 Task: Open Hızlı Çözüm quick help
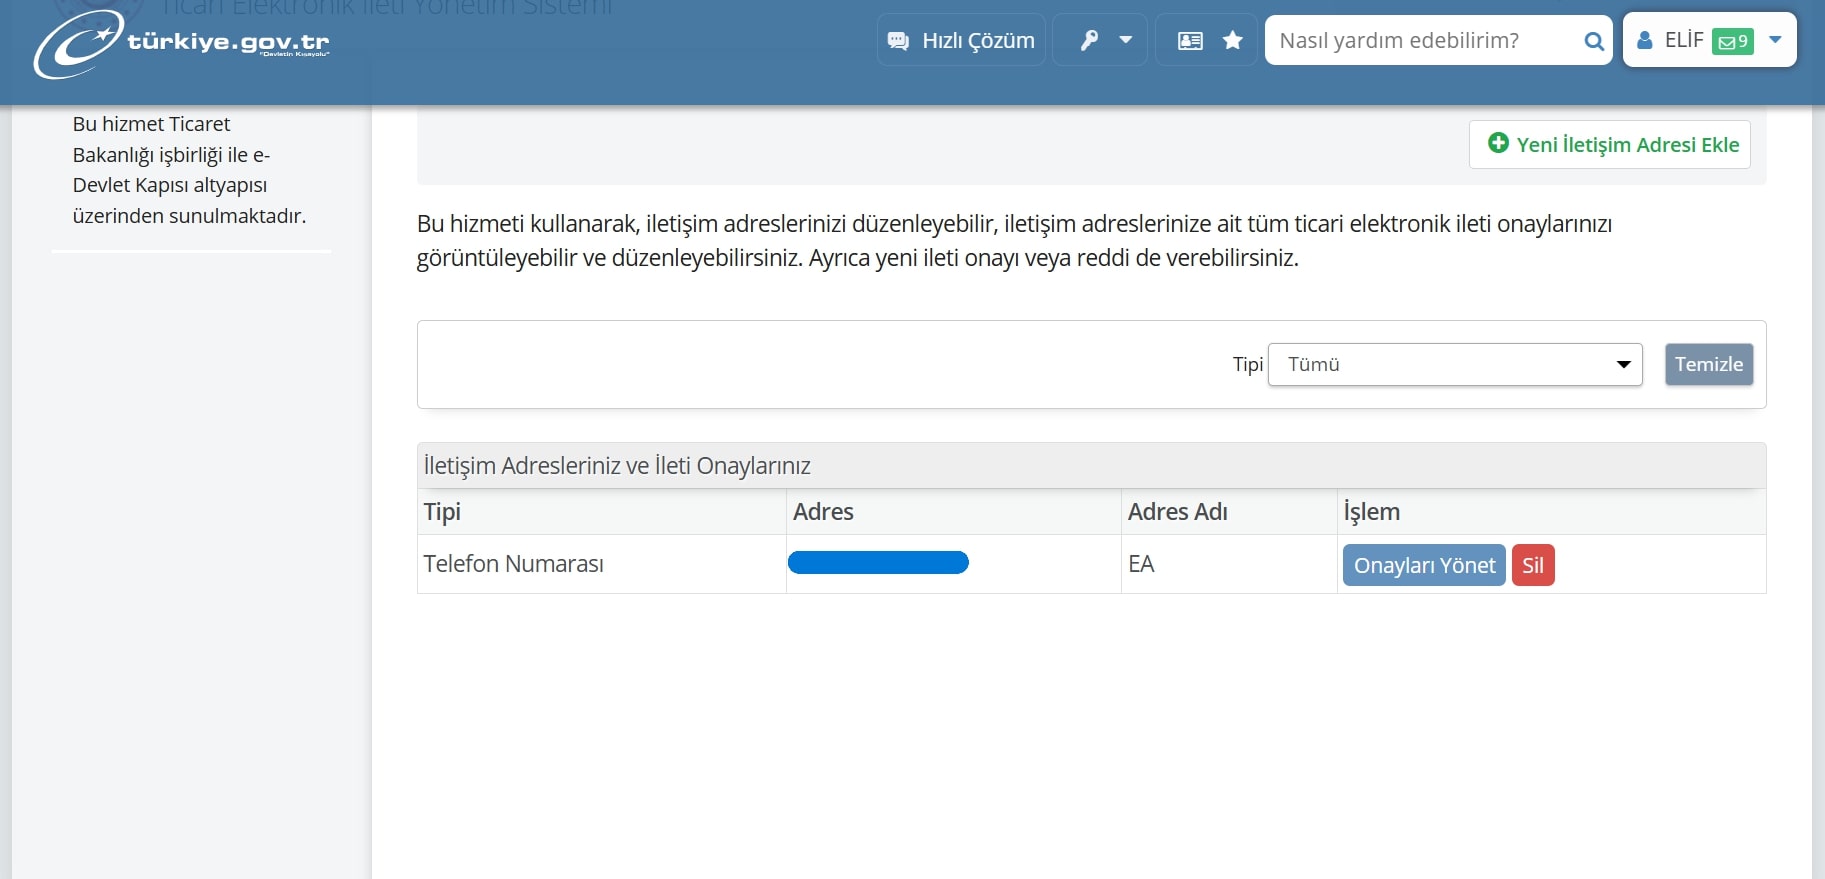point(961,41)
